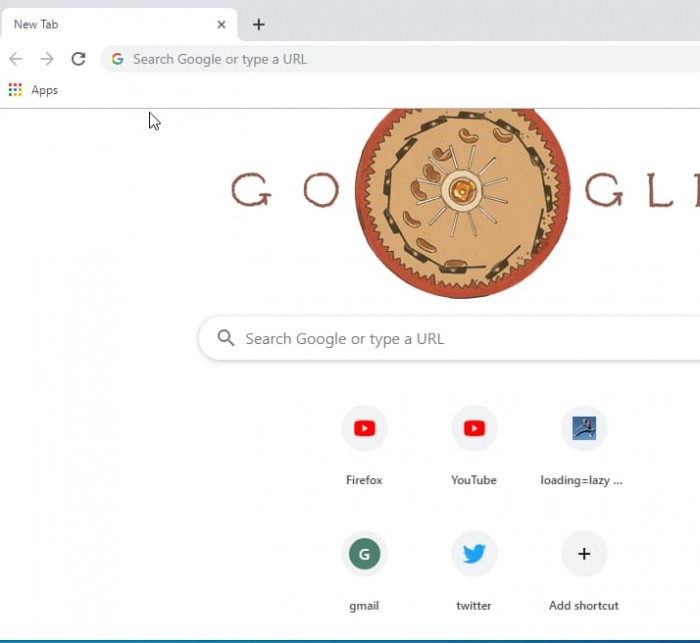
Task: Open the Google Doodle disc image
Action: click(462, 203)
